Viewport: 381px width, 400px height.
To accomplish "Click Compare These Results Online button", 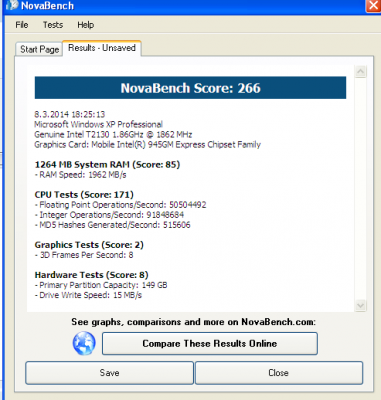I will (210, 343).
